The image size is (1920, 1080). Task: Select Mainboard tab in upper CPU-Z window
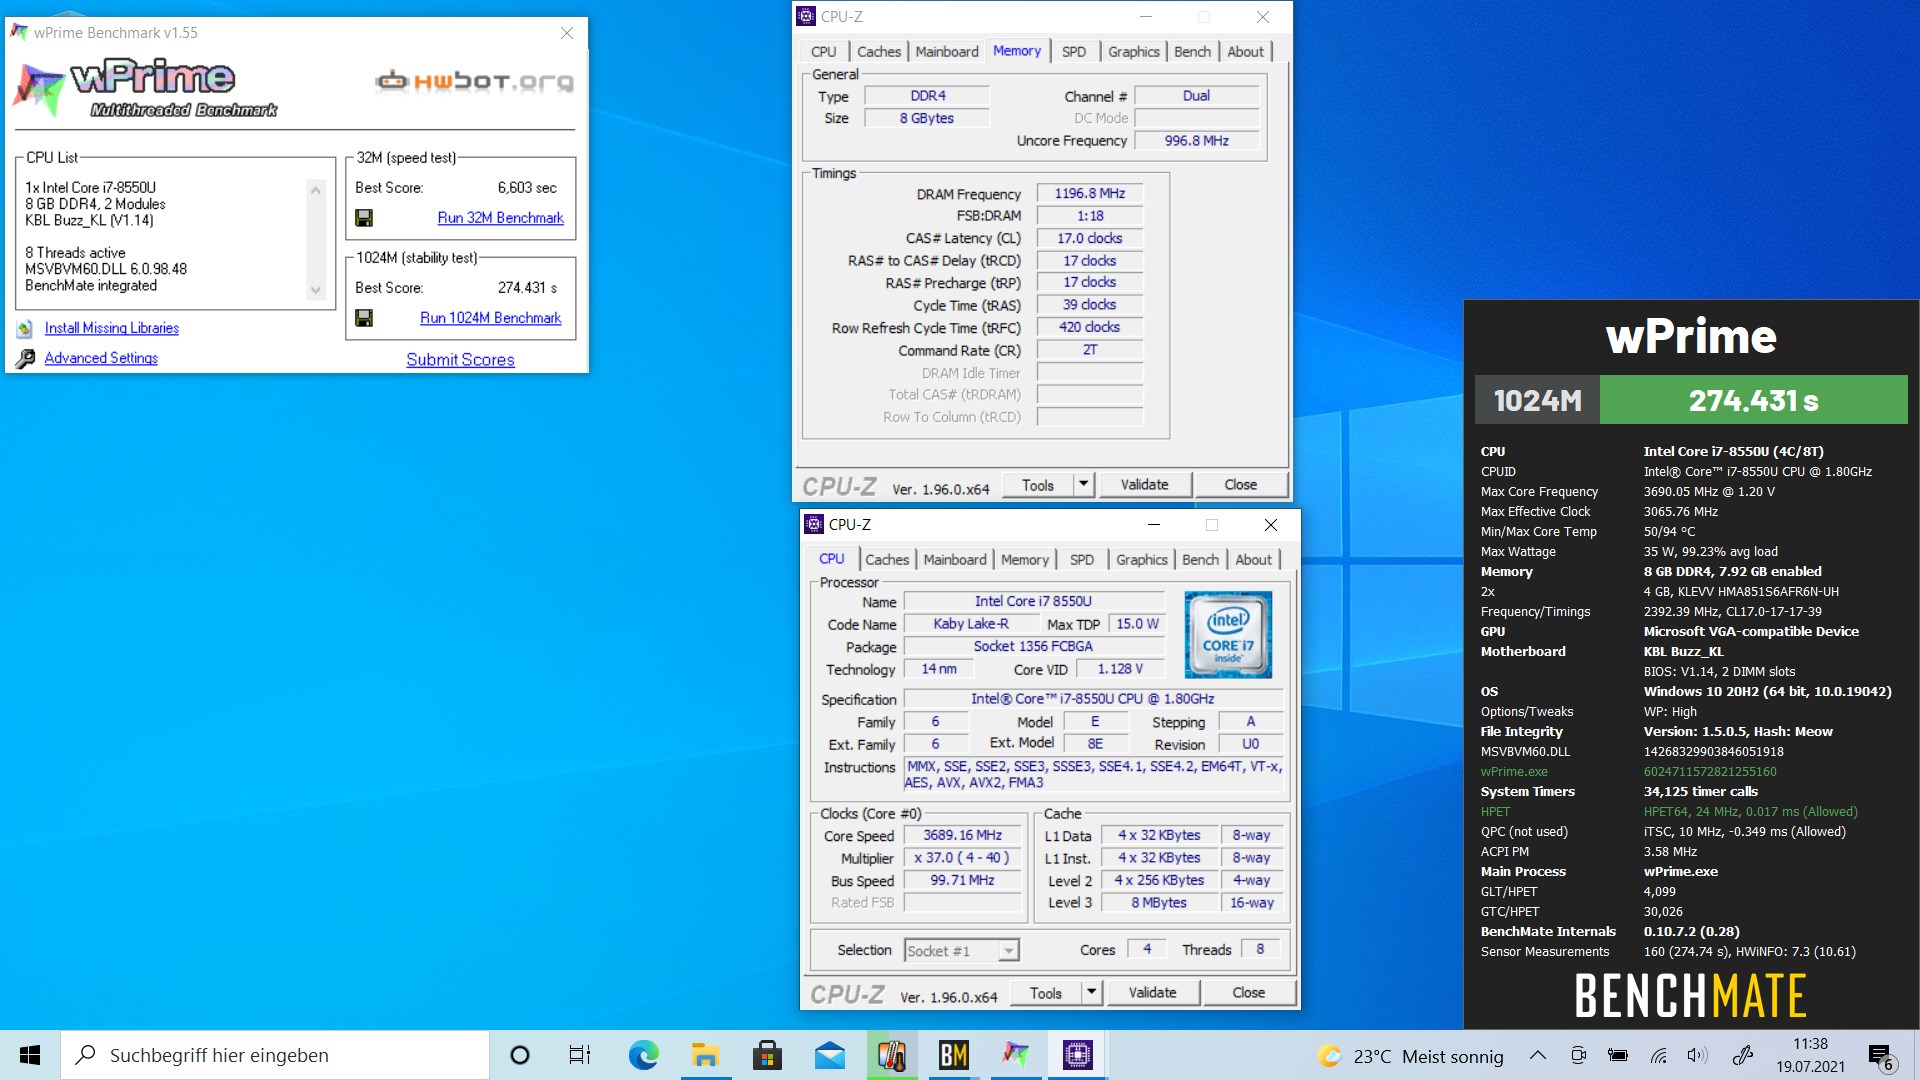[947, 52]
